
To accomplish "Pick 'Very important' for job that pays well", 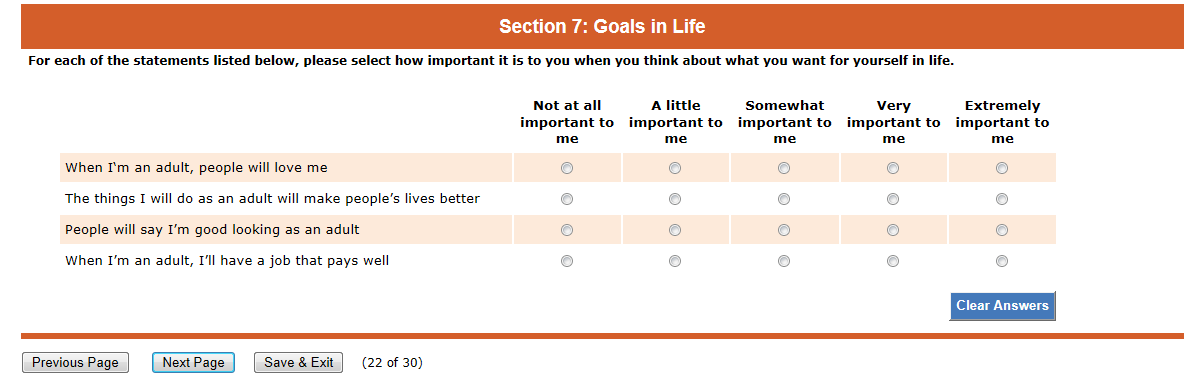I will [893, 261].
